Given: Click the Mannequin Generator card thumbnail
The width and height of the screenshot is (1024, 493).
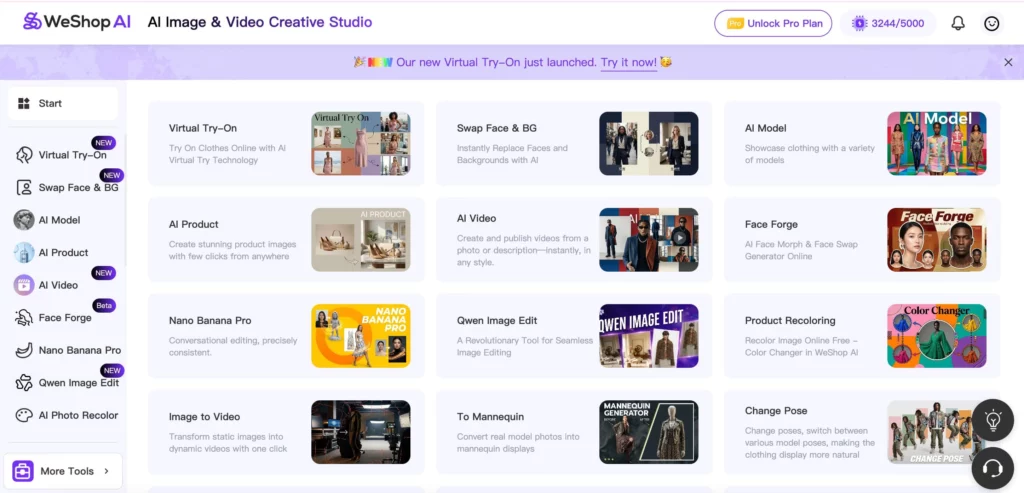Looking at the screenshot, I should click(x=648, y=432).
